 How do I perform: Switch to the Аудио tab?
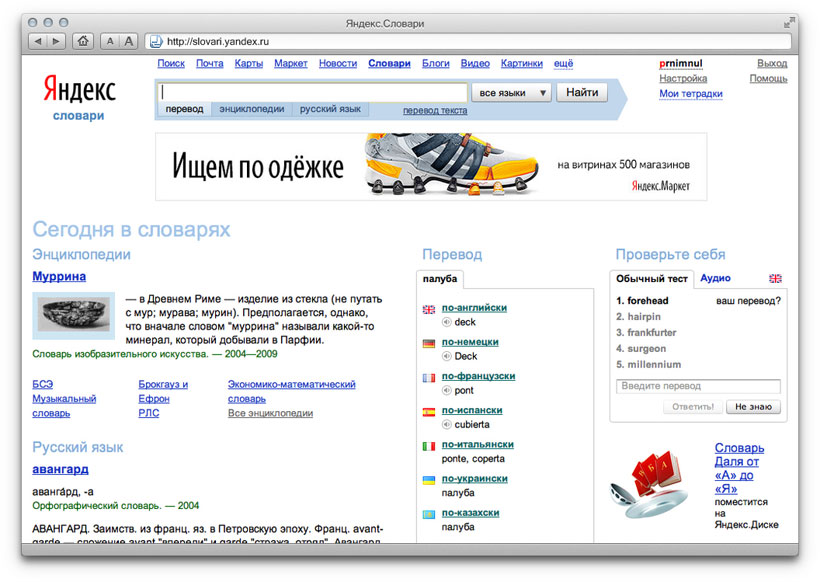coord(714,279)
